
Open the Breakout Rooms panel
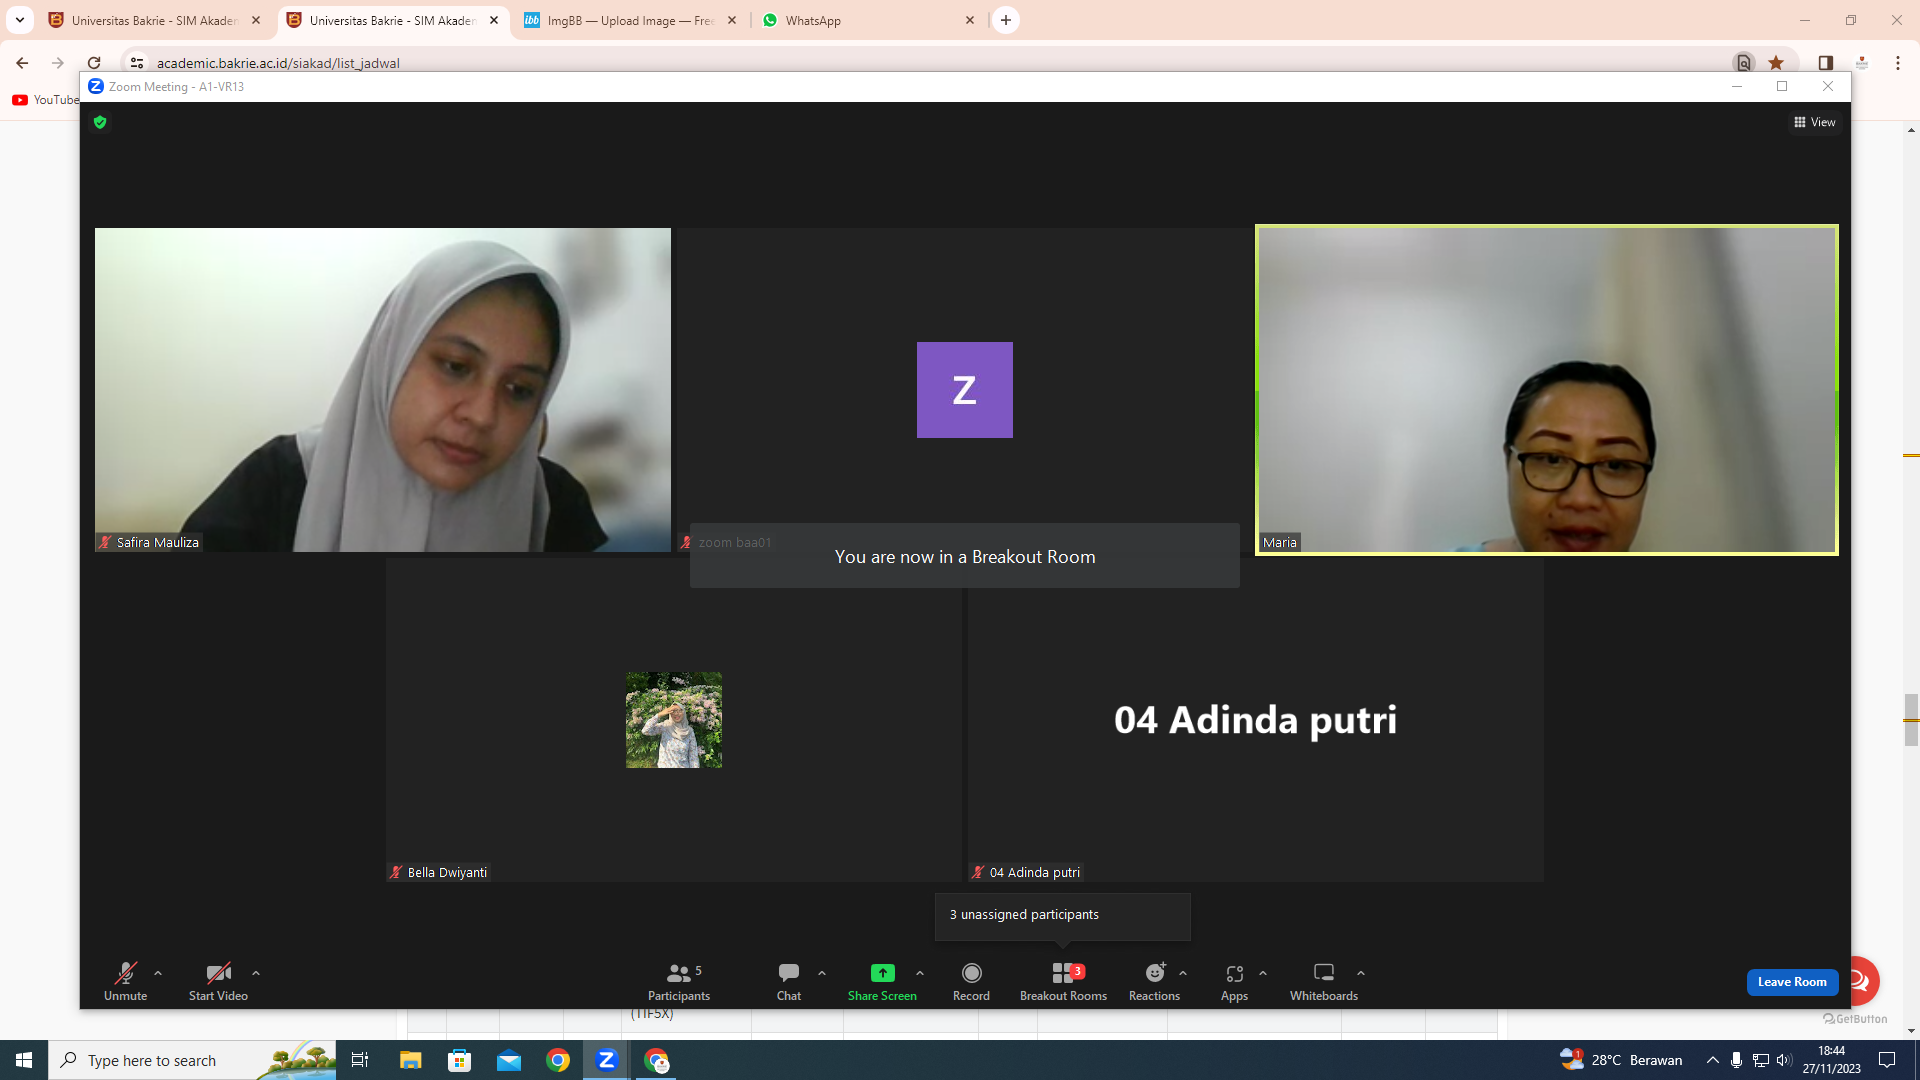pyautogui.click(x=1063, y=982)
